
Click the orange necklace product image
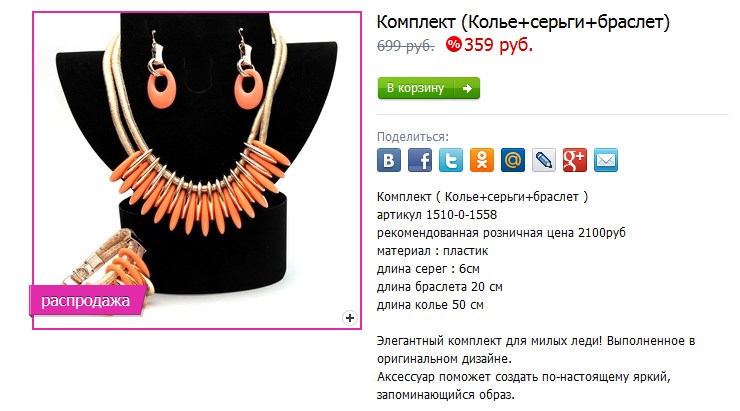[x=197, y=170]
